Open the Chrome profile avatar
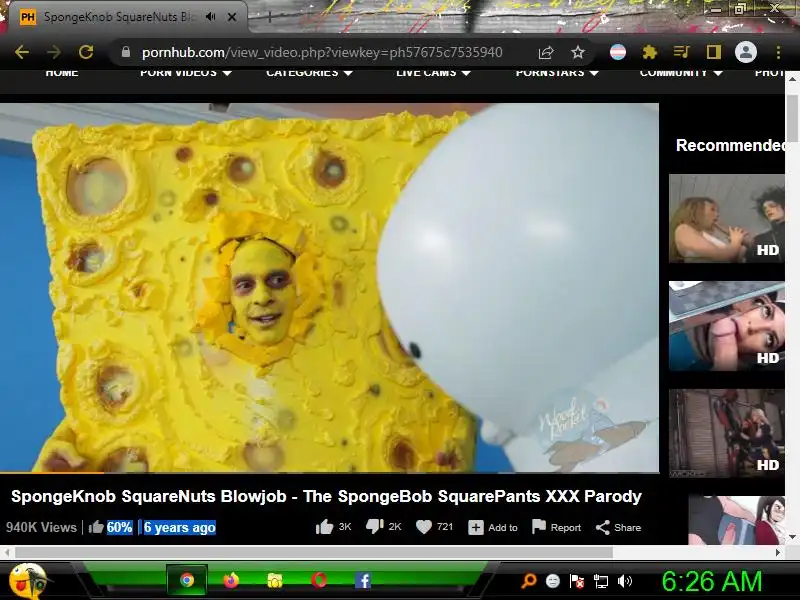This screenshot has height=600, width=800. pyautogui.click(x=745, y=52)
